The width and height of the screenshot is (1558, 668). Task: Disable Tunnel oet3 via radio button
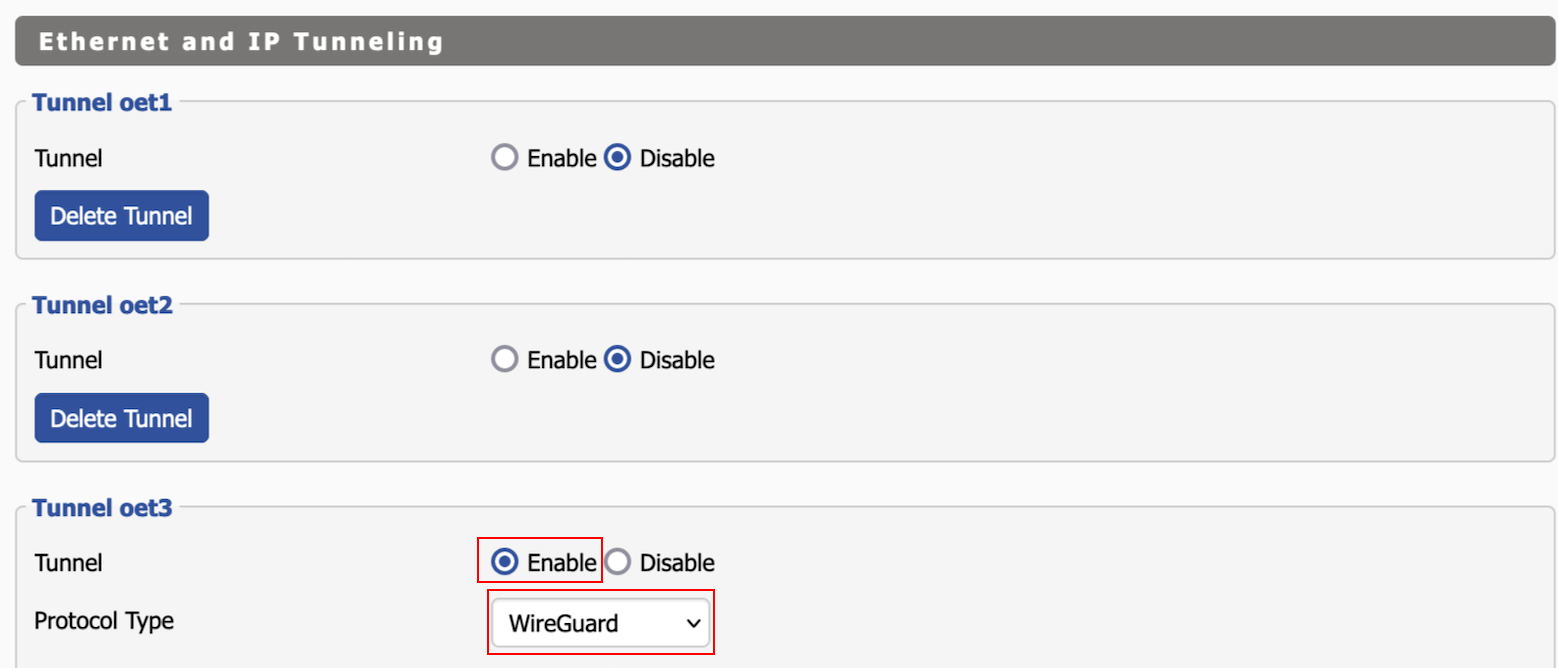click(x=618, y=562)
